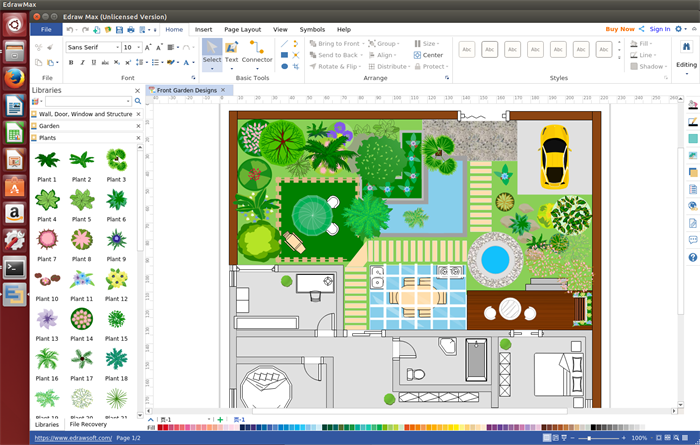Open the www.edrawsoft.com link

(73, 438)
